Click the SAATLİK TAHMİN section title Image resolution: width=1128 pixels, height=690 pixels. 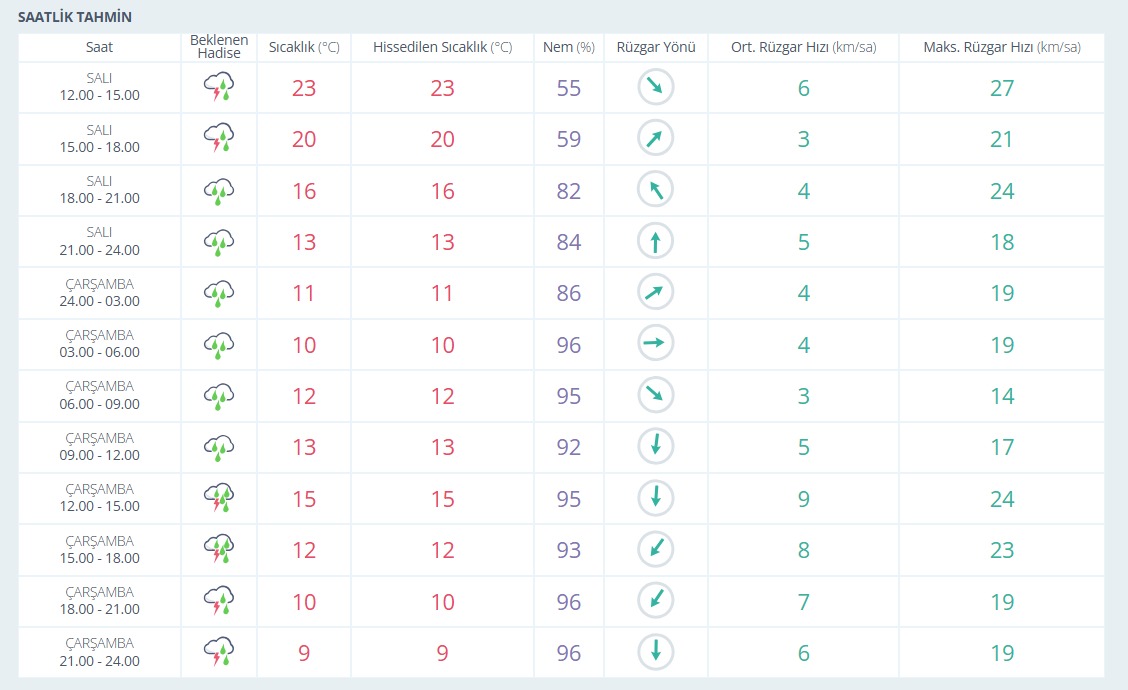click(75, 17)
